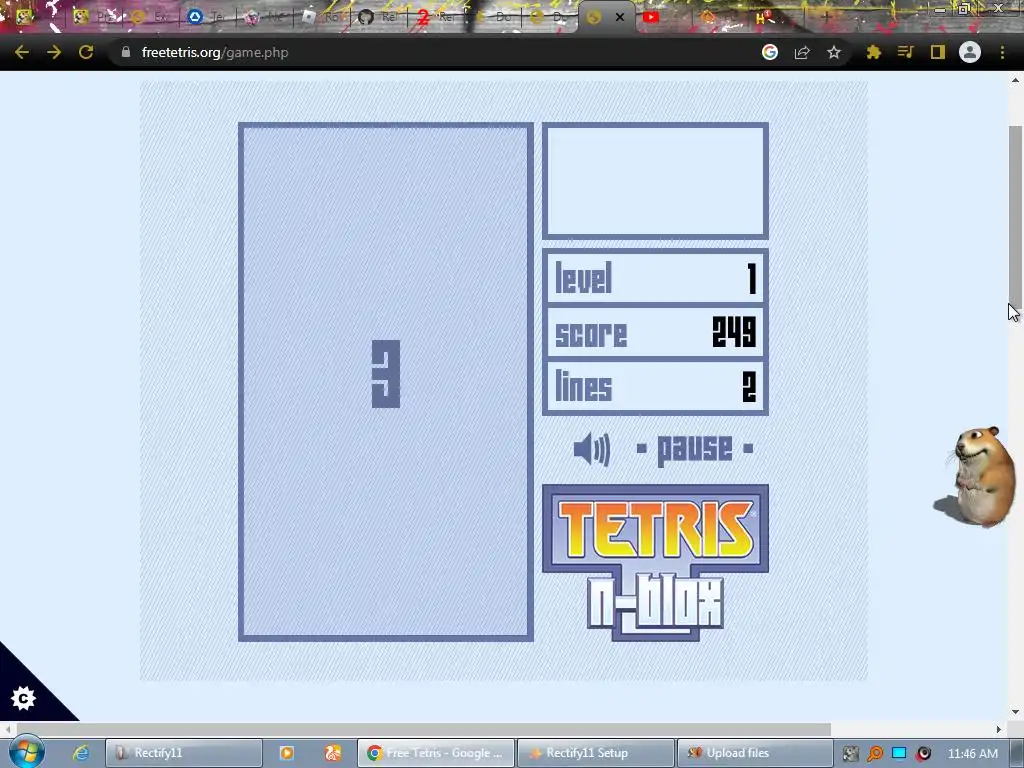Open media player taskbar icon
Image resolution: width=1024 pixels, height=768 pixels.
[x=287, y=753]
